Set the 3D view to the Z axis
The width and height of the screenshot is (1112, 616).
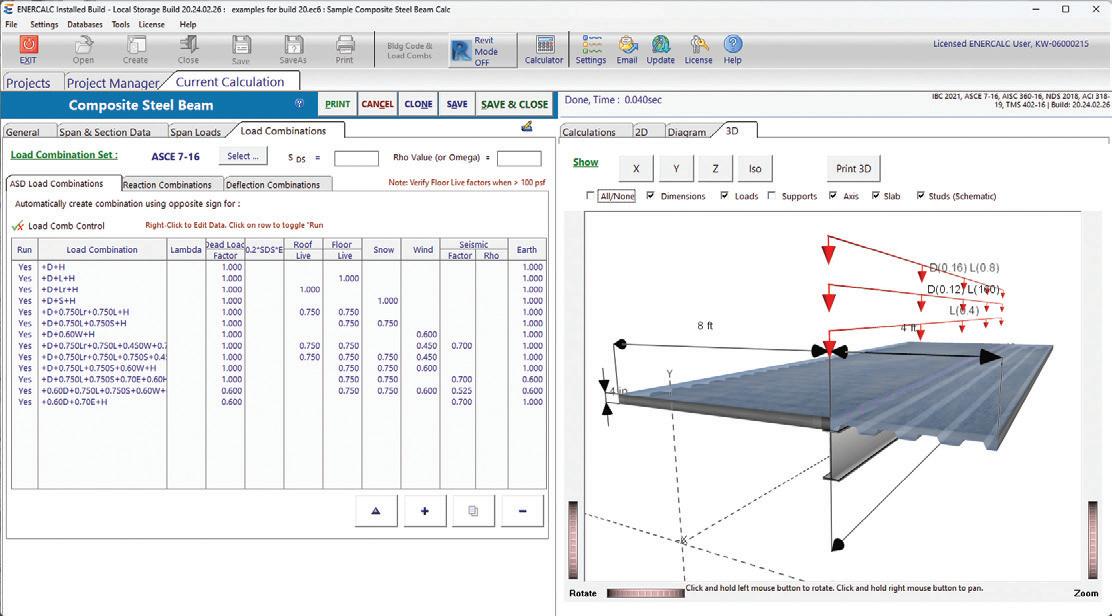click(715, 169)
